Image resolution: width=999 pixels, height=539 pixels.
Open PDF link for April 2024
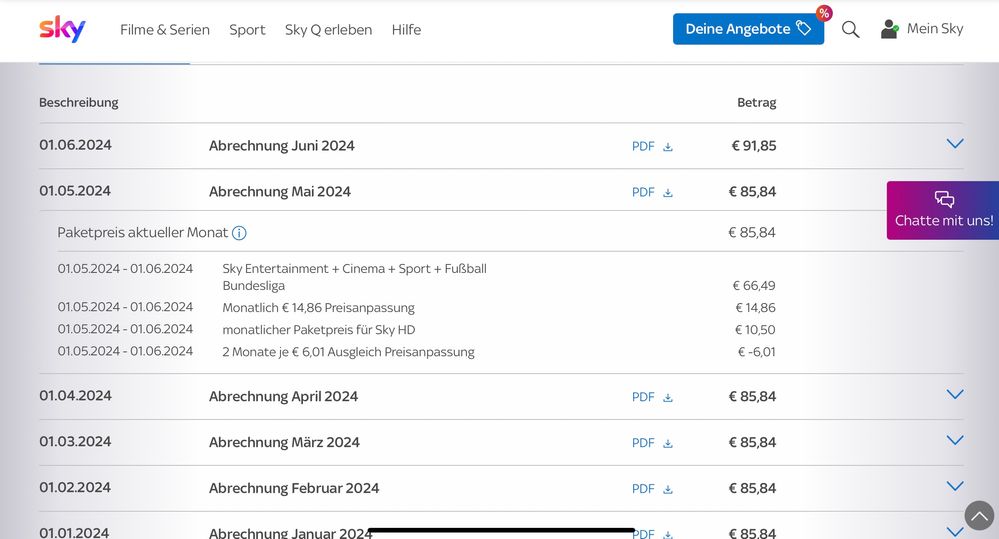643,397
